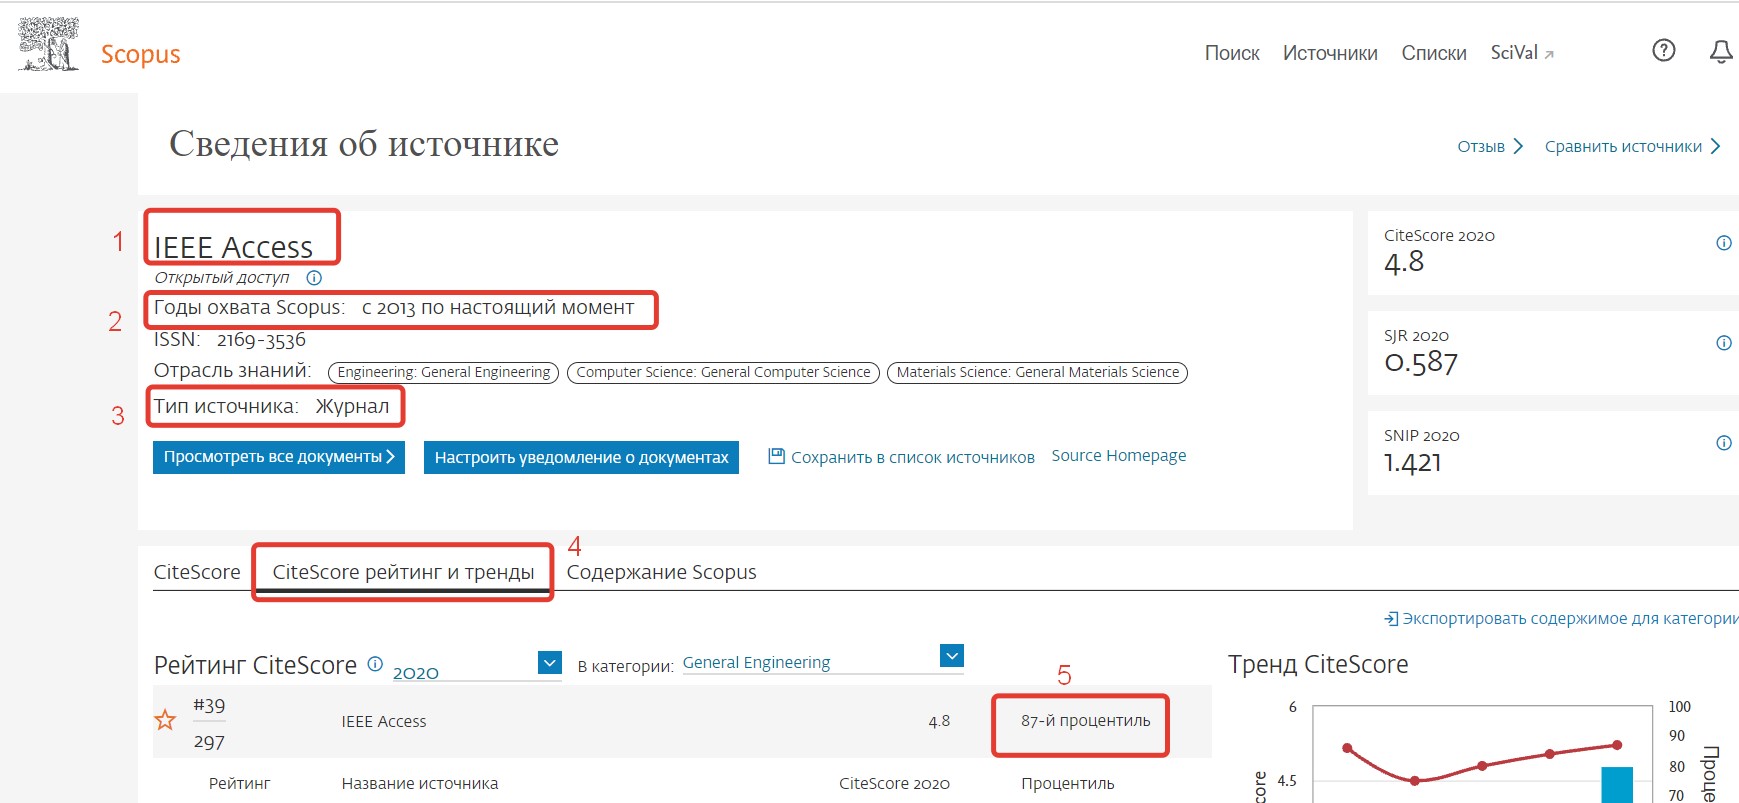Click the ISSN value 2169-3536
This screenshot has width=1739, height=803.
point(261,340)
